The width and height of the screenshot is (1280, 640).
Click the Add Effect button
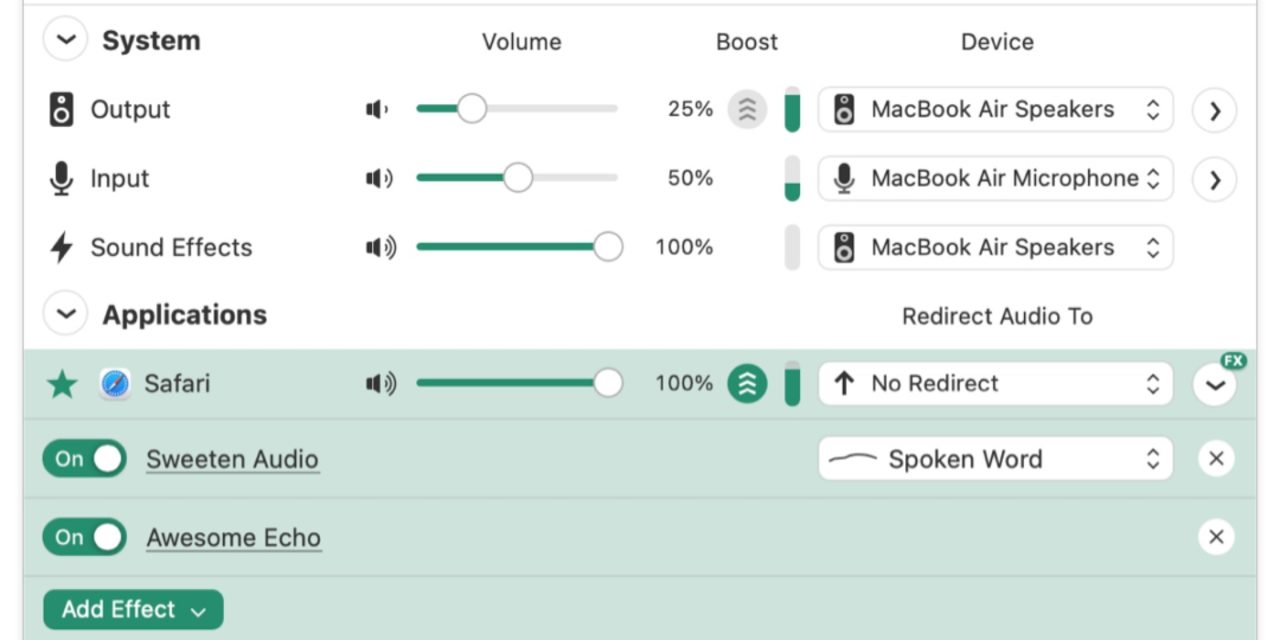[x=133, y=609]
